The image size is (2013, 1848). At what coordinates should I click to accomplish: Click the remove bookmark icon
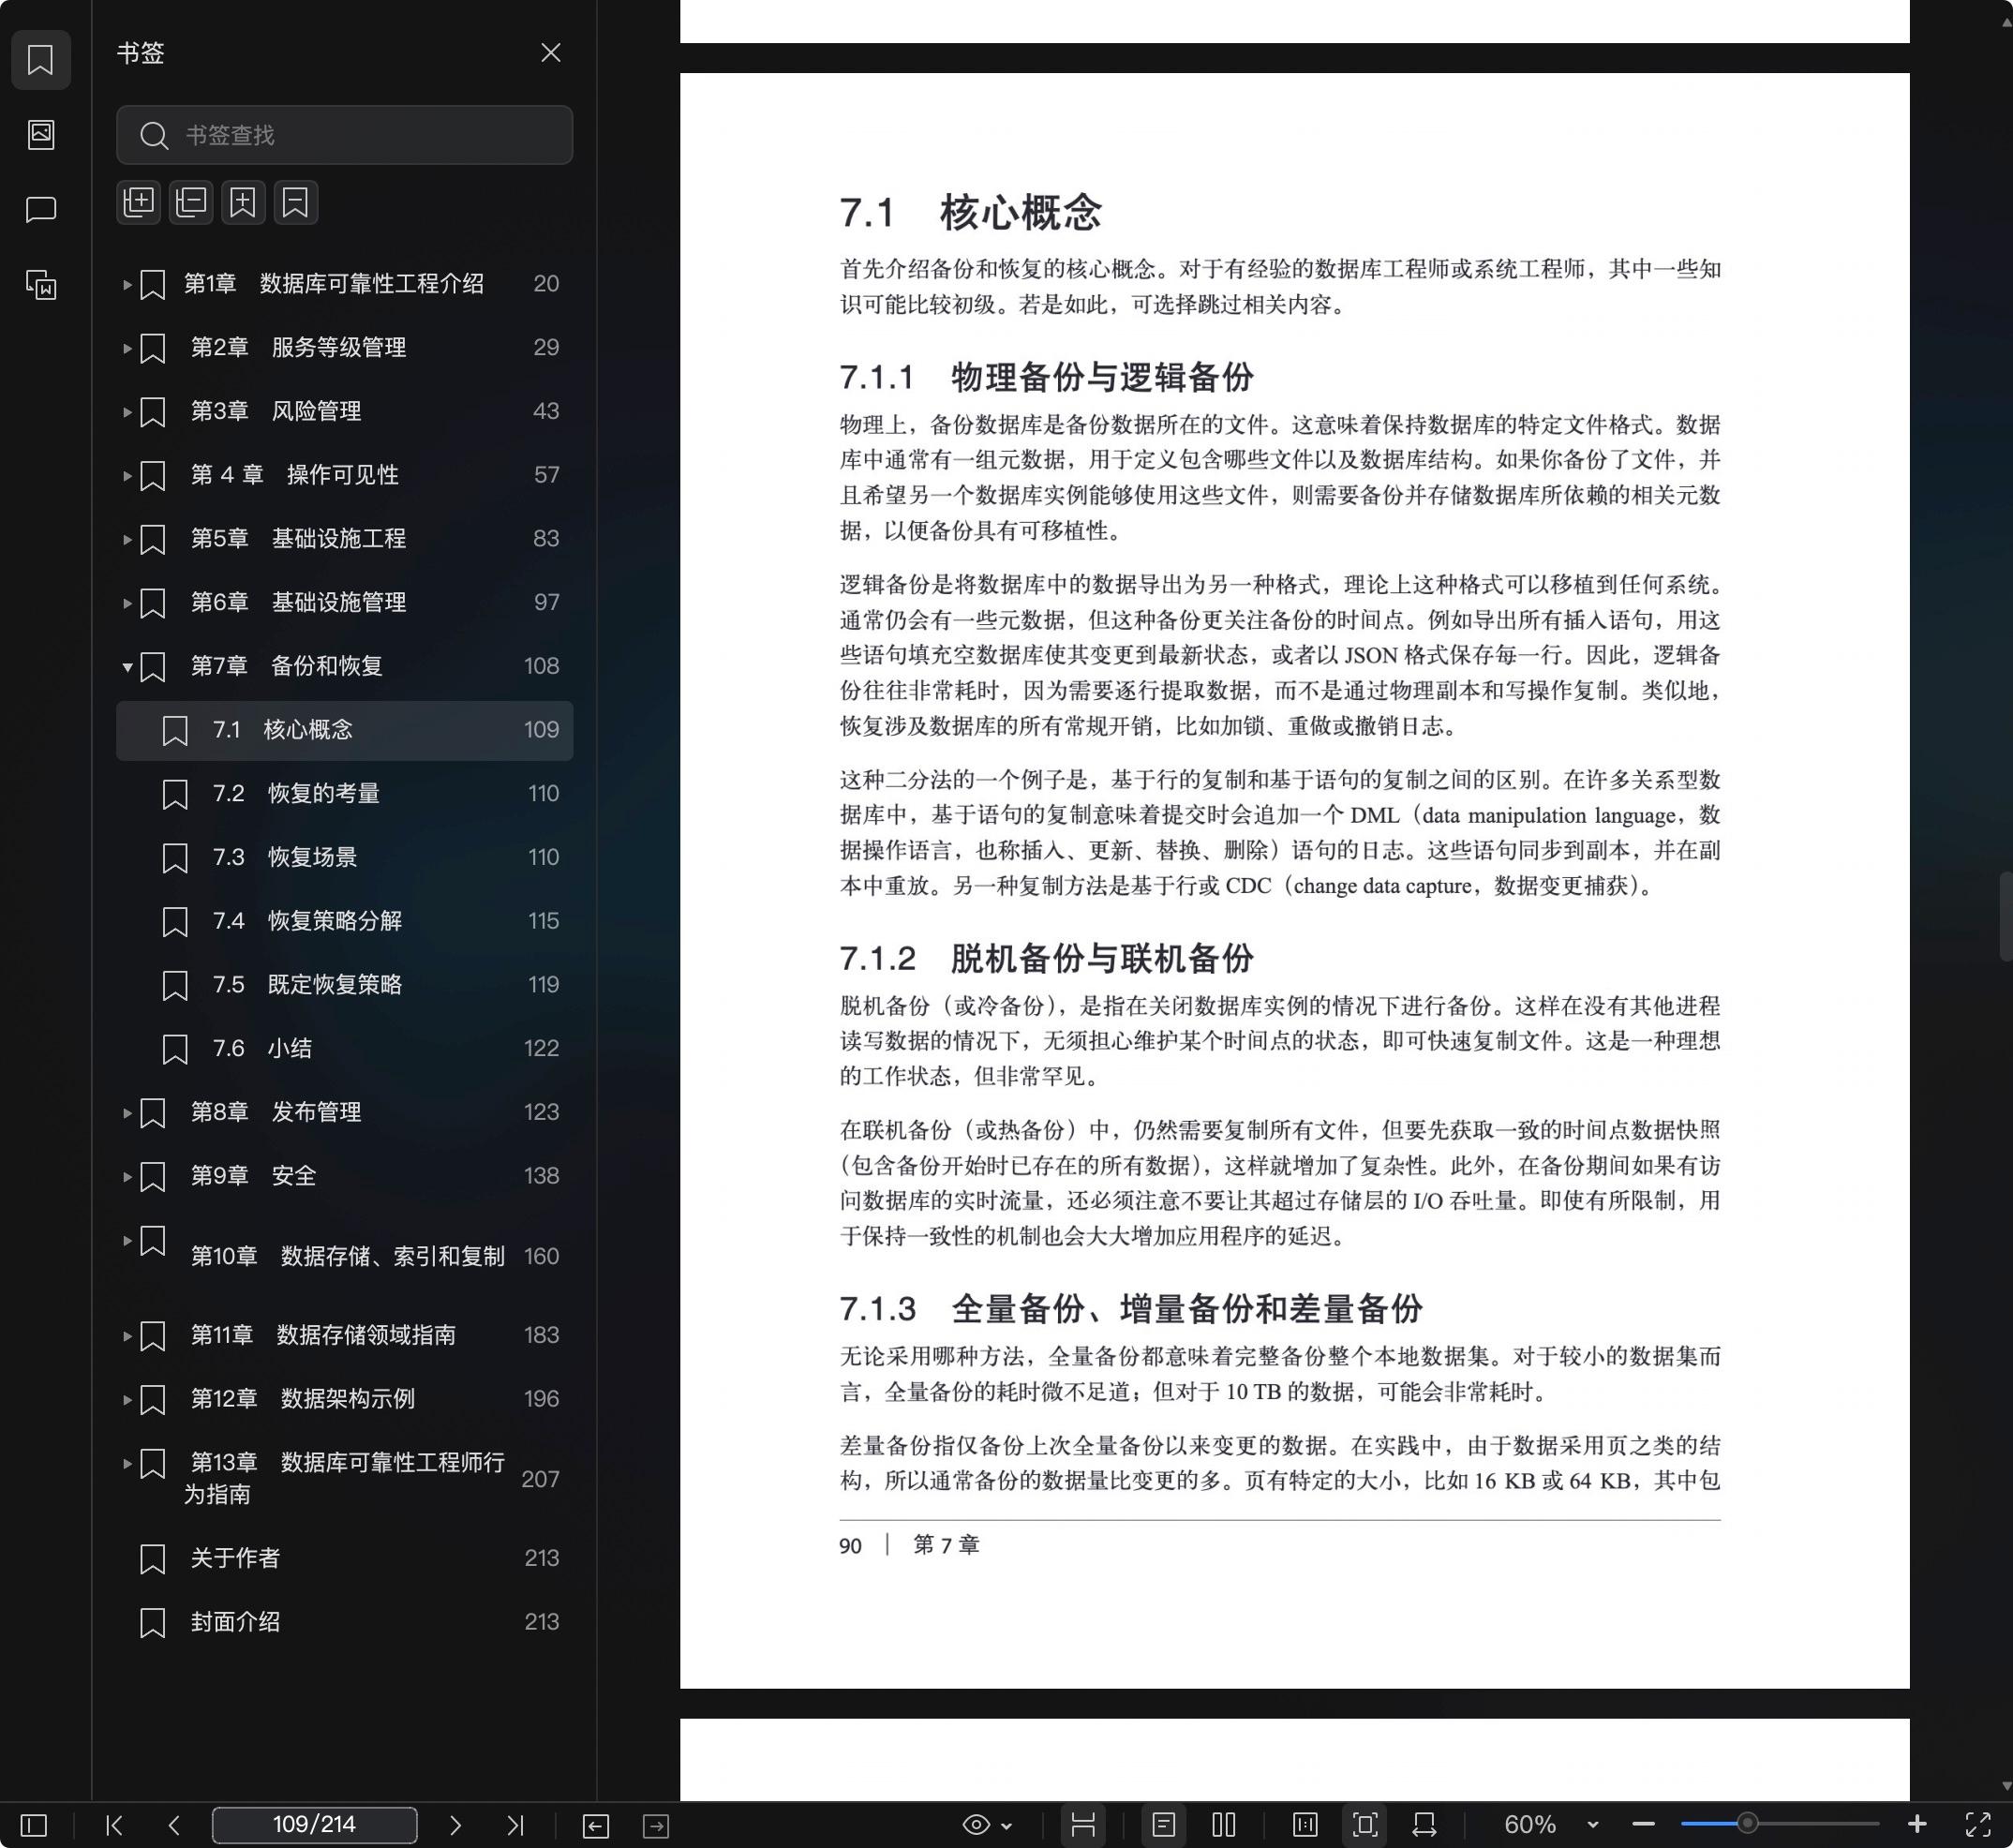[295, 202]
